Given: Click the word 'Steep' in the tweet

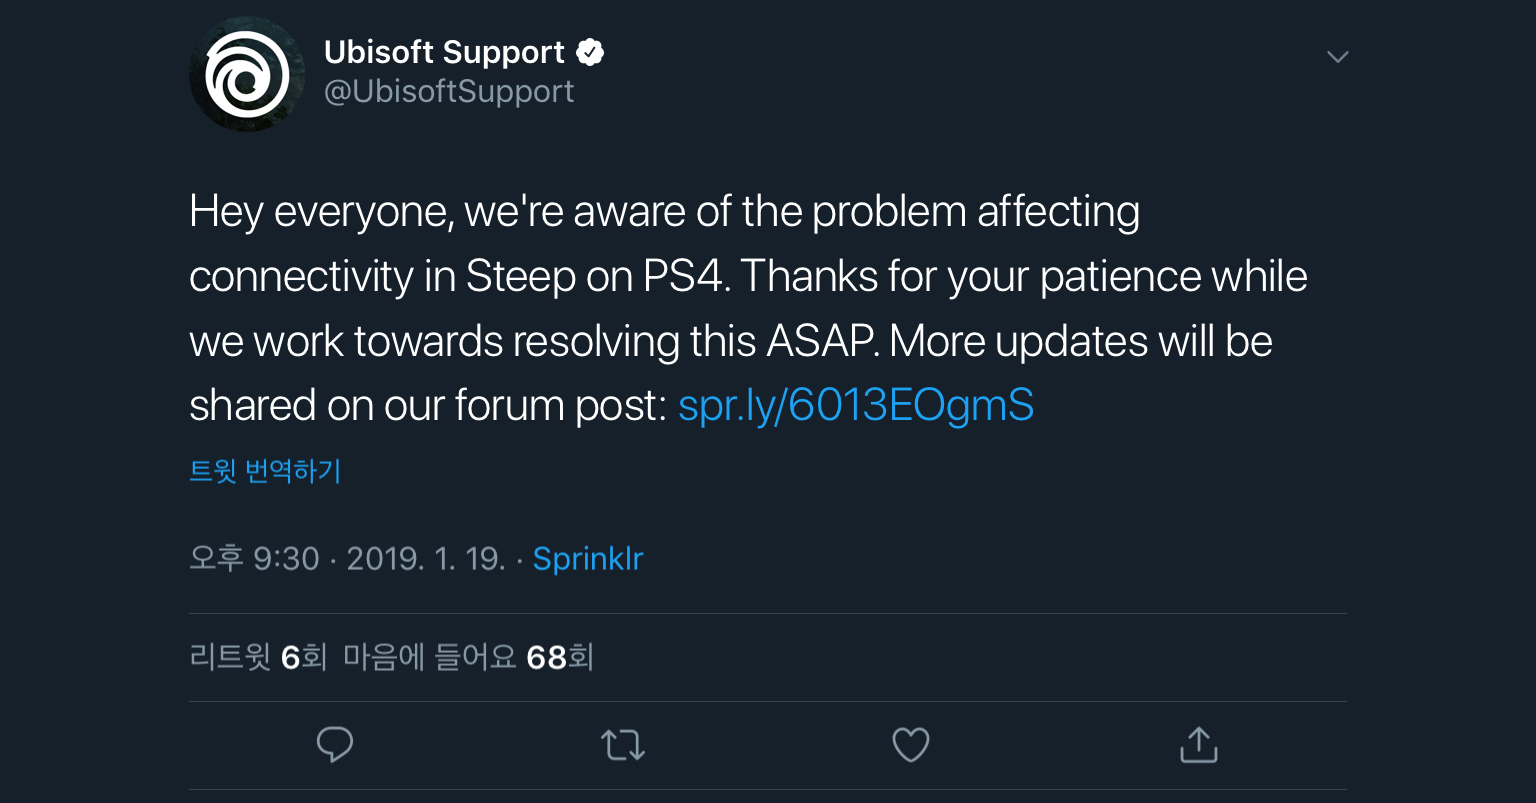Looking at the screenshot, I should coord(520,277).
